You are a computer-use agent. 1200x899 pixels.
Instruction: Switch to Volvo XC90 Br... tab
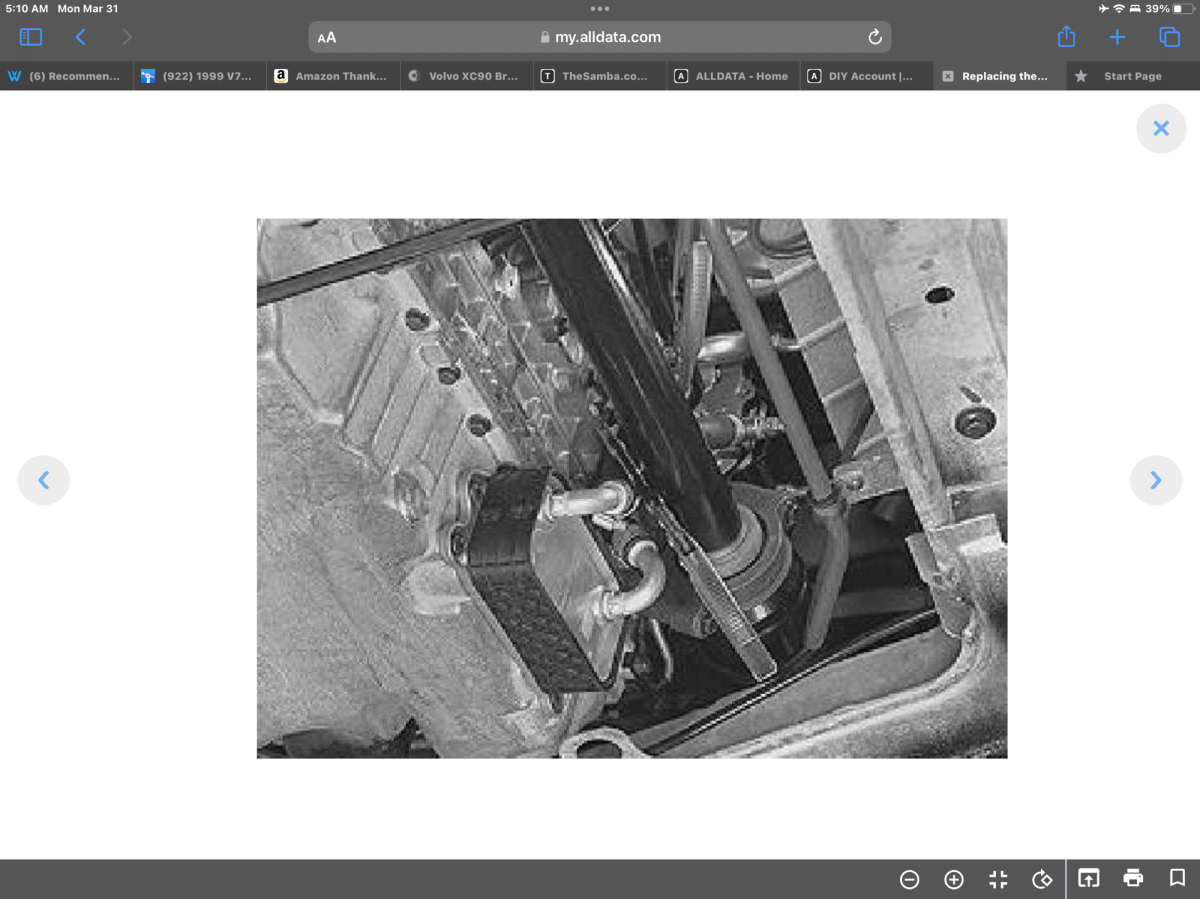tap(466, 76)
